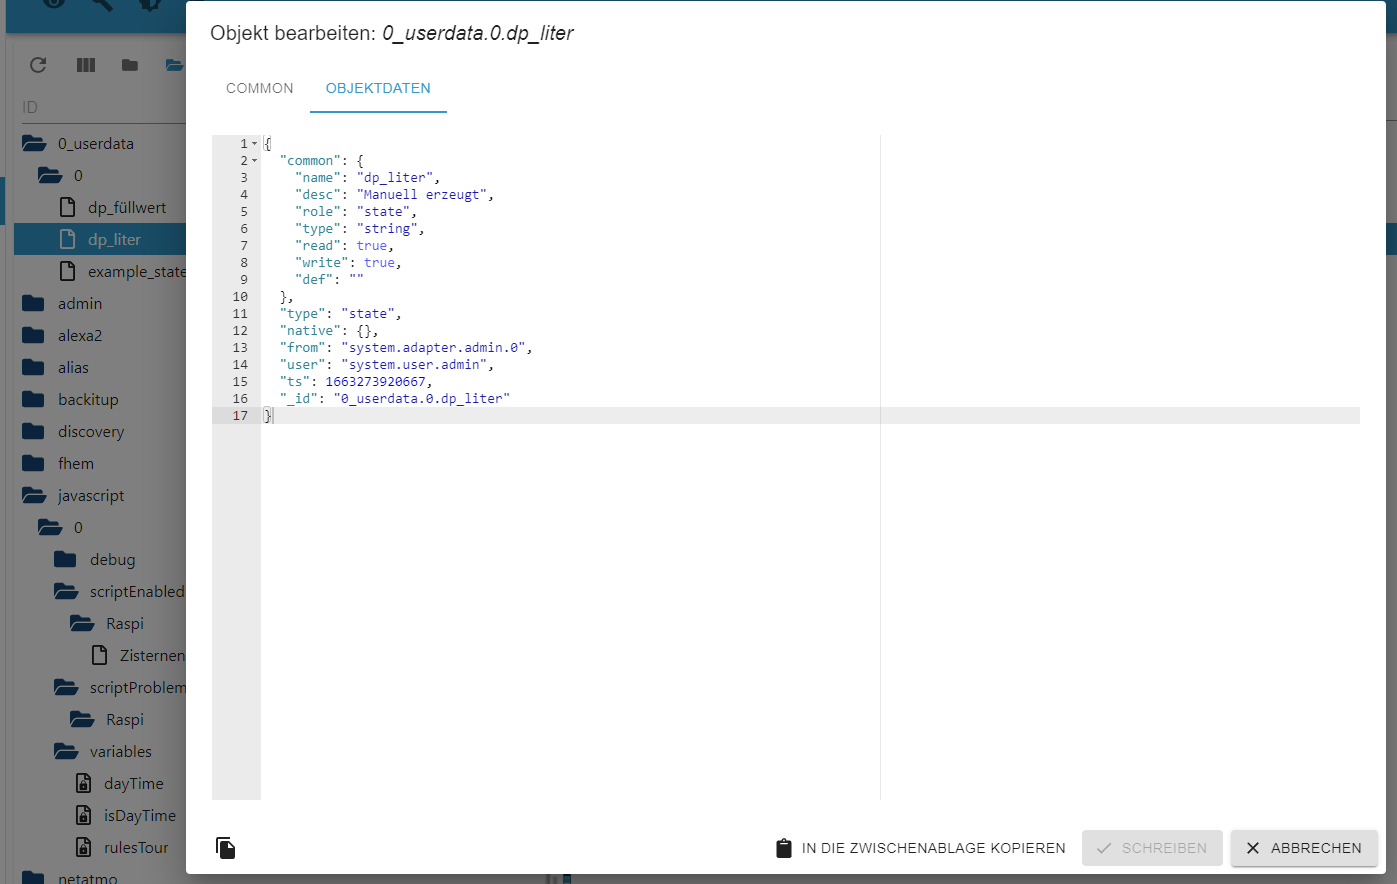Click the Raspi folder under scriptEnabled
1397x884 pixels.
coord(125,624)
